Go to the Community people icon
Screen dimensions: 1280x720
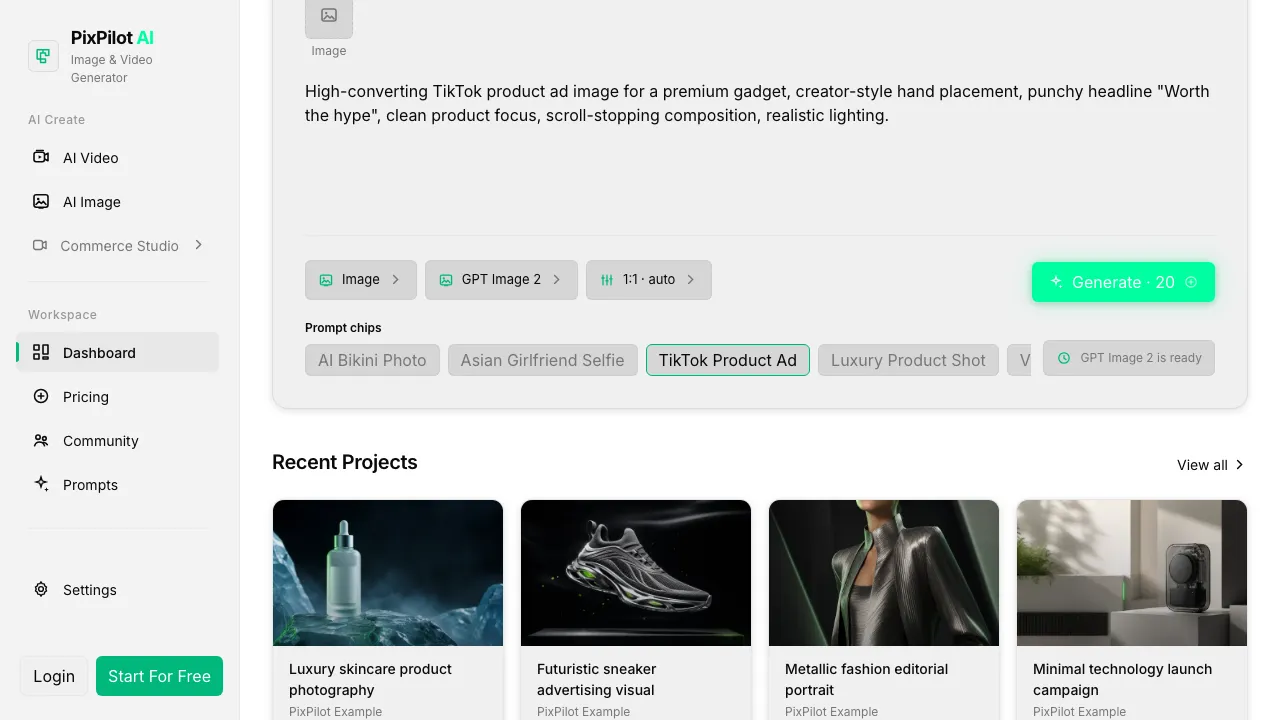(41, 440)
